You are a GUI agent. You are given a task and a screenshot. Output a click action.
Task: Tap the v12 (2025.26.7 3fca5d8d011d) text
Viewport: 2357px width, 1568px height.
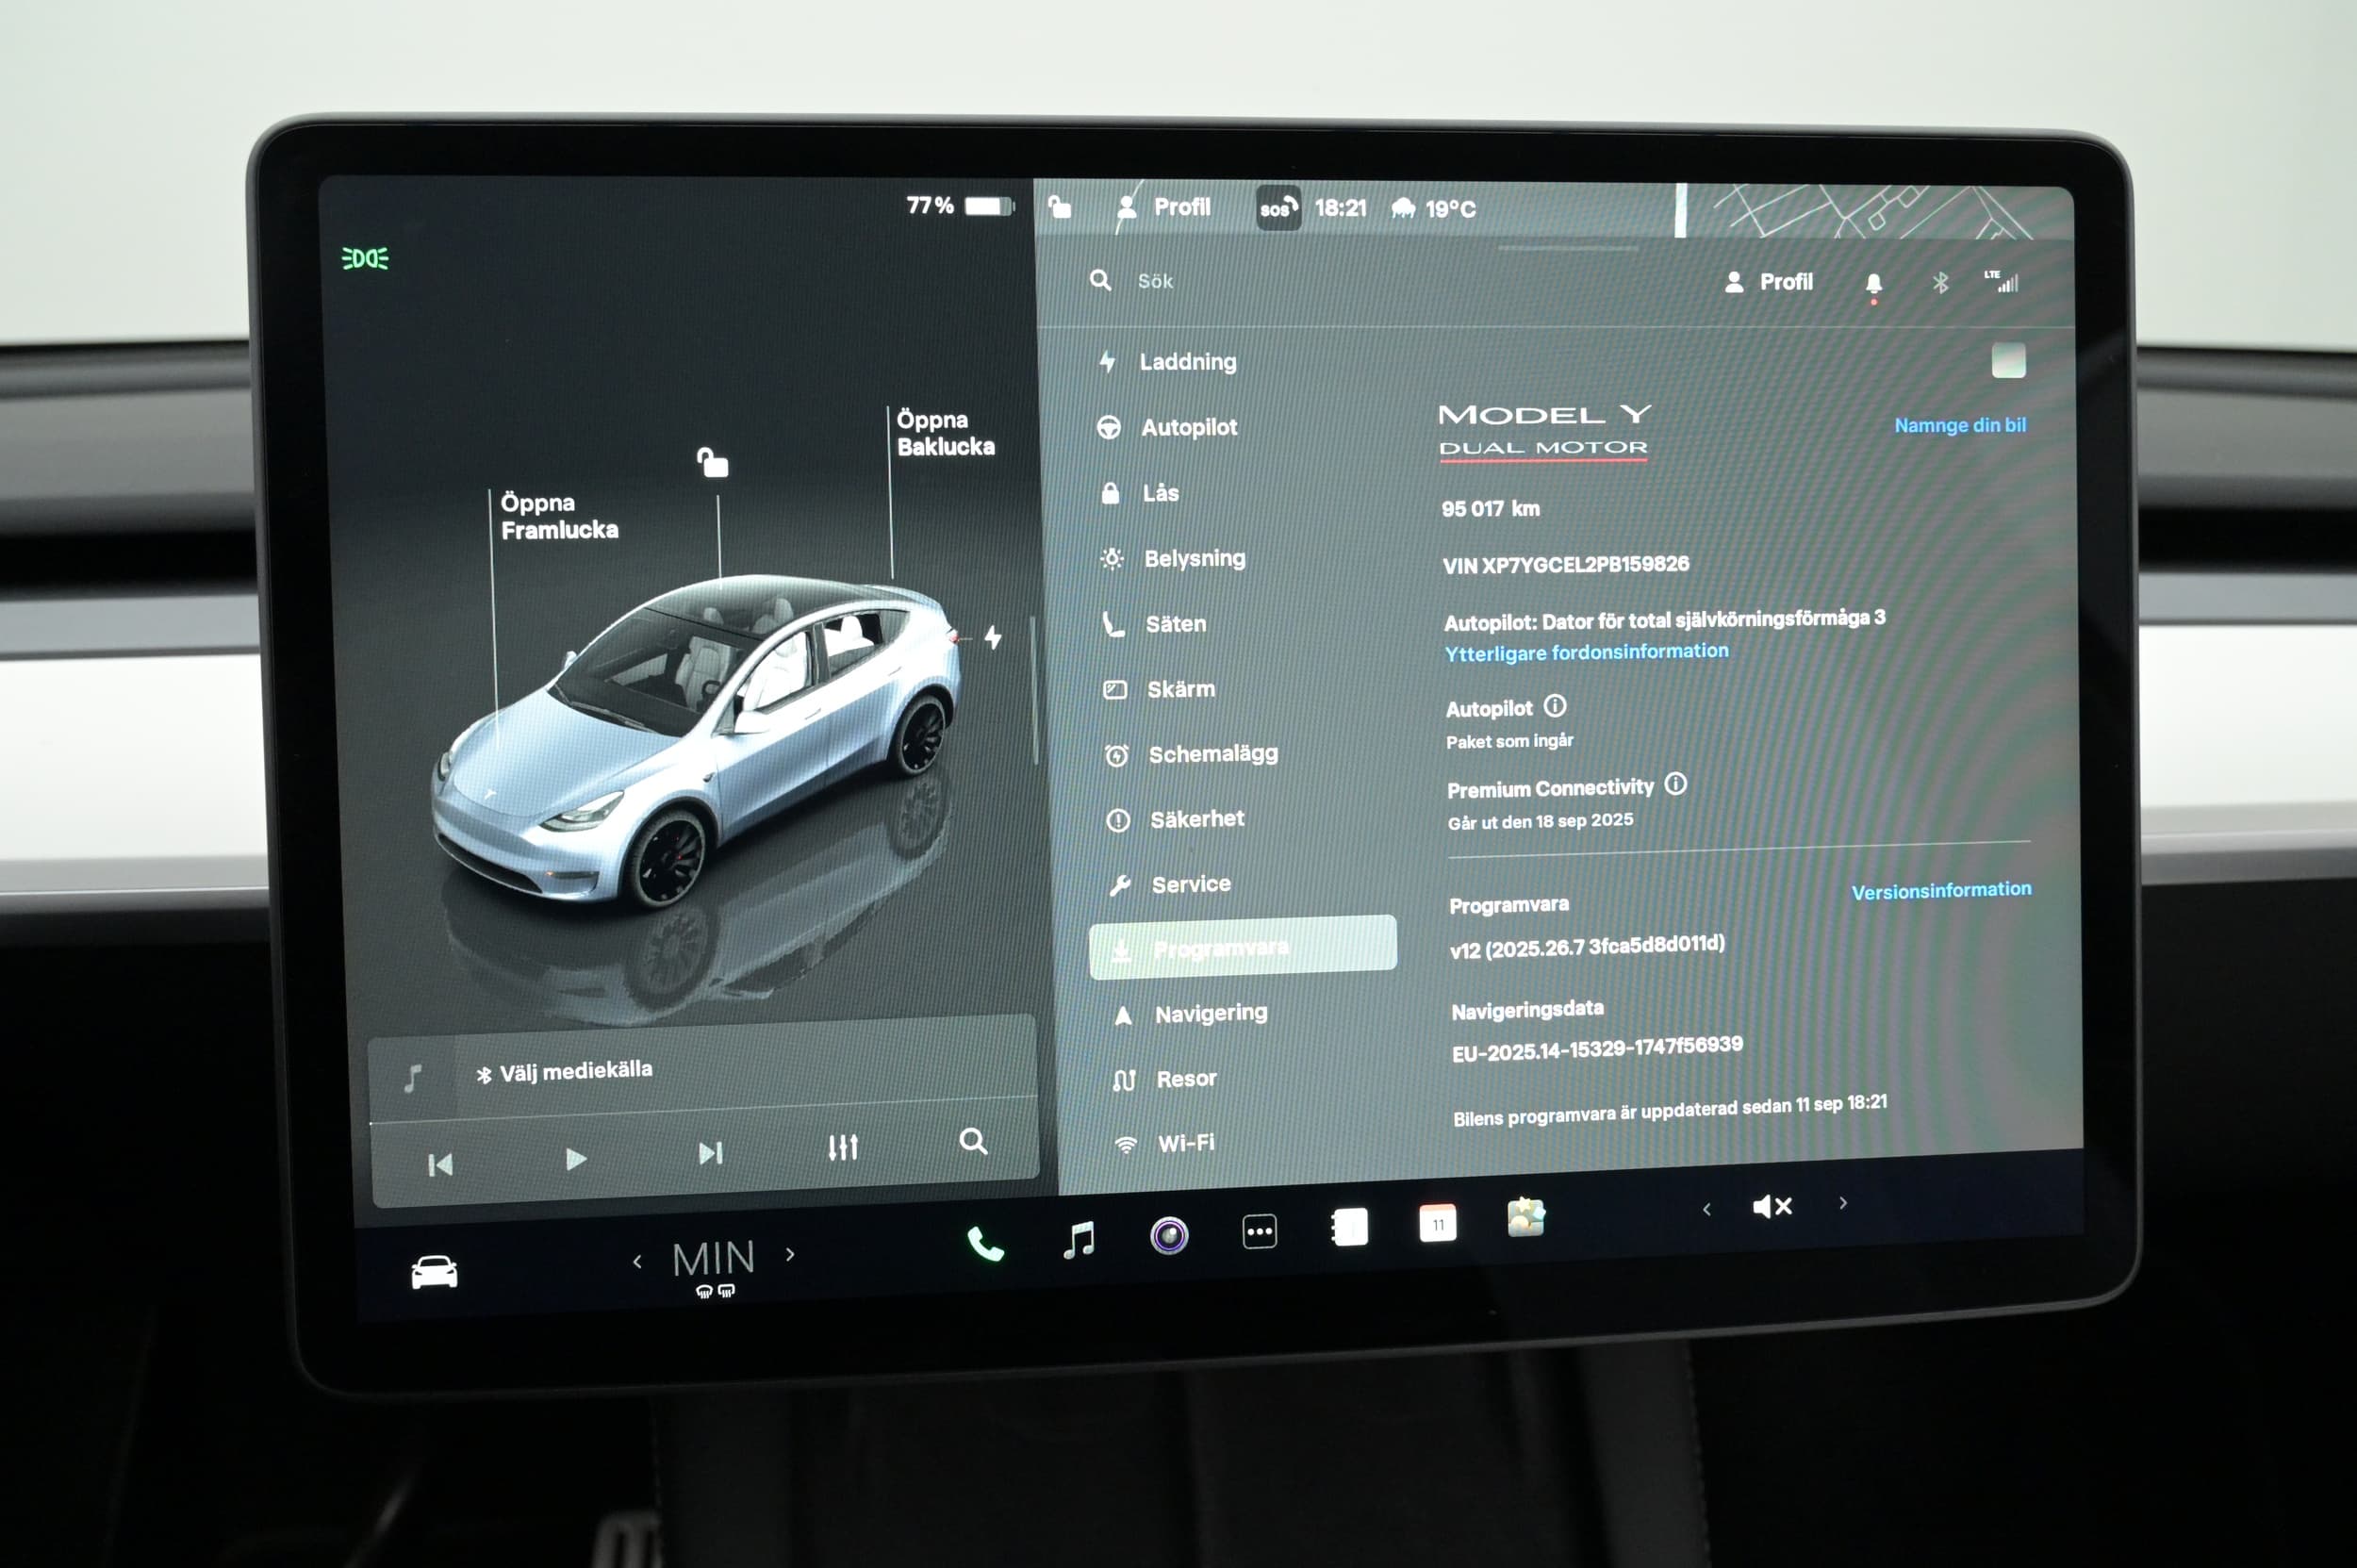pyautogui.click(x=1587, y=946)
